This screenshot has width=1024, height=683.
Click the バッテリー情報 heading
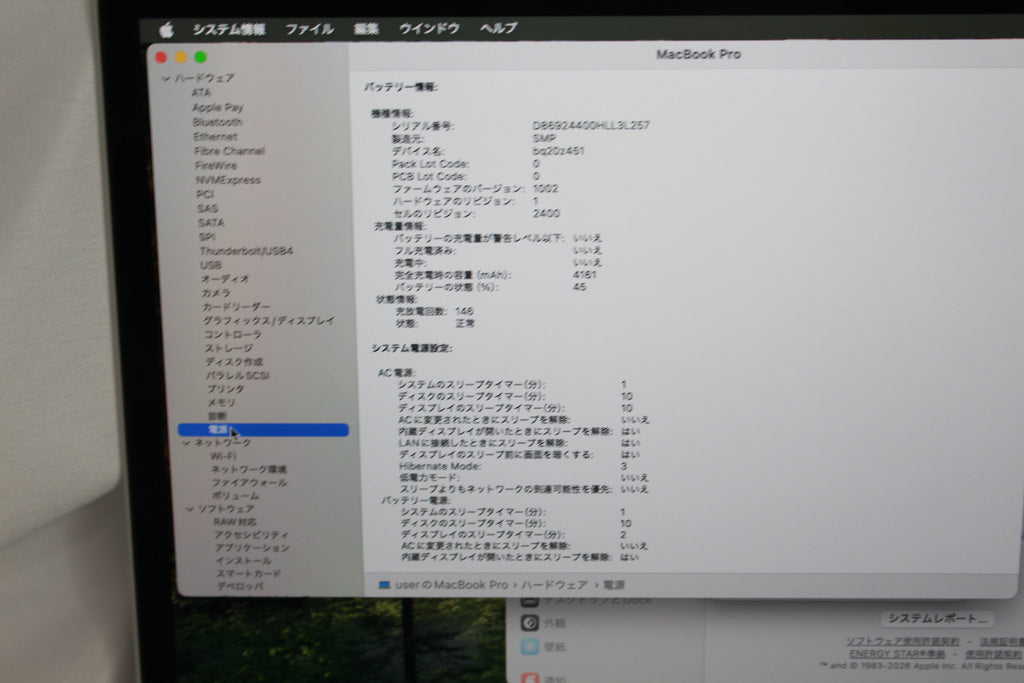coord(401,87)
